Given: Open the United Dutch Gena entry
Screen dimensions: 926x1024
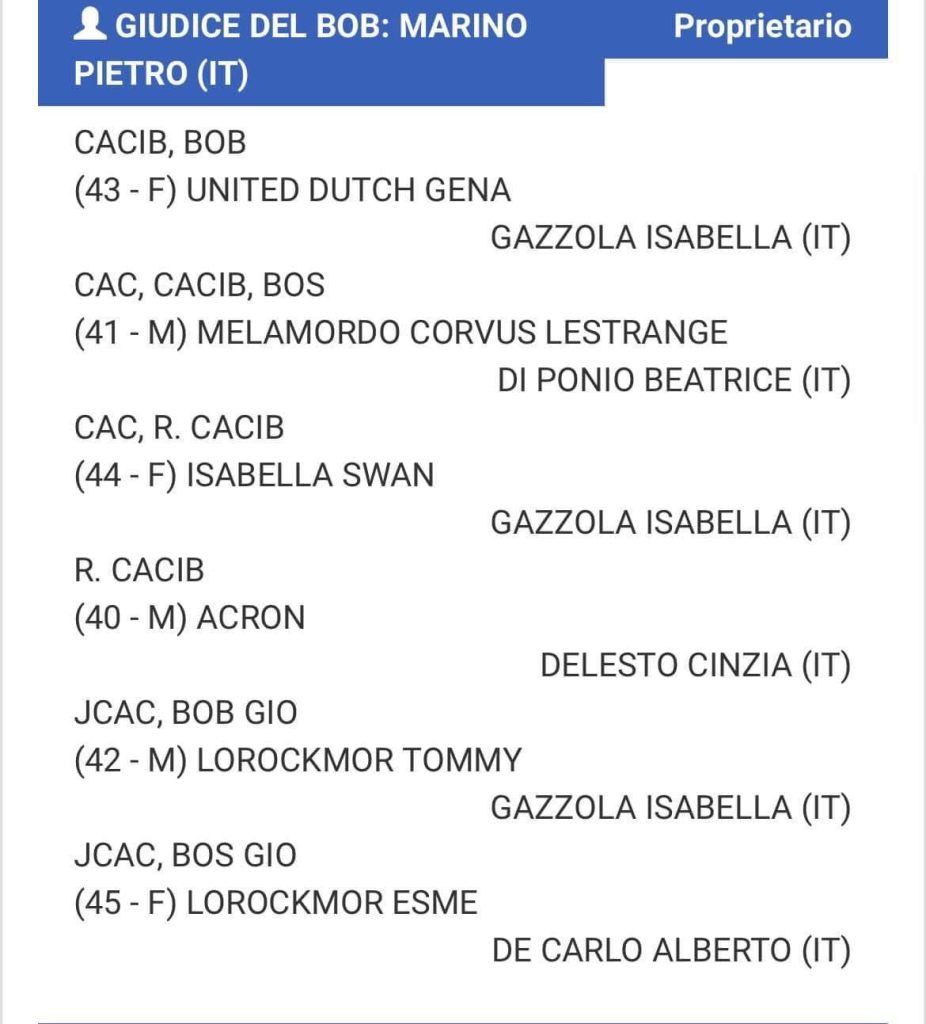Looking at the screenshot, I should click(292, 190).
